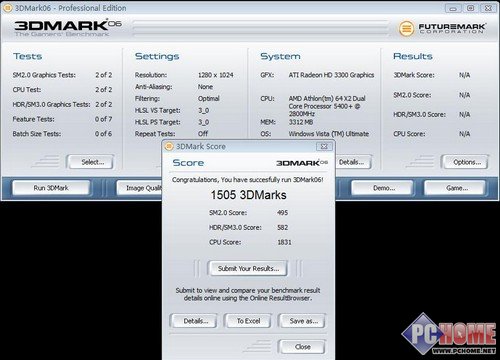Open Details... in the Score dialog
This screenshot has height=360, width=500.
[194, 321]
